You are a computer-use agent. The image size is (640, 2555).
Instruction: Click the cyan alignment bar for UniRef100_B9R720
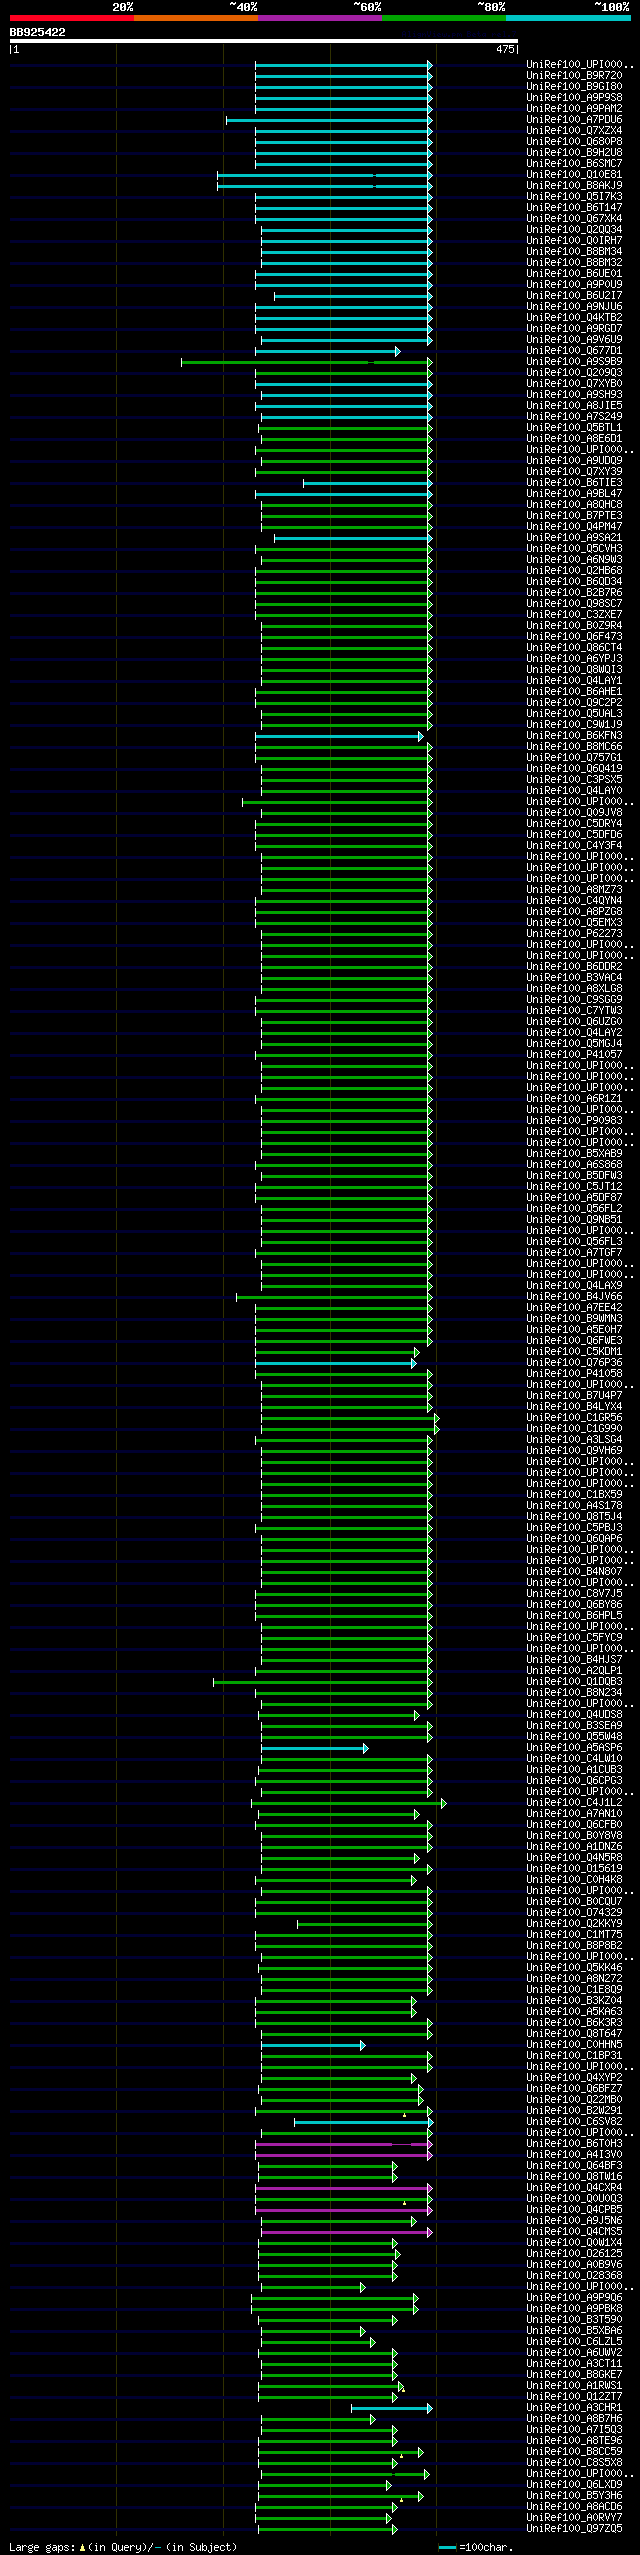(x=343, y=76)
